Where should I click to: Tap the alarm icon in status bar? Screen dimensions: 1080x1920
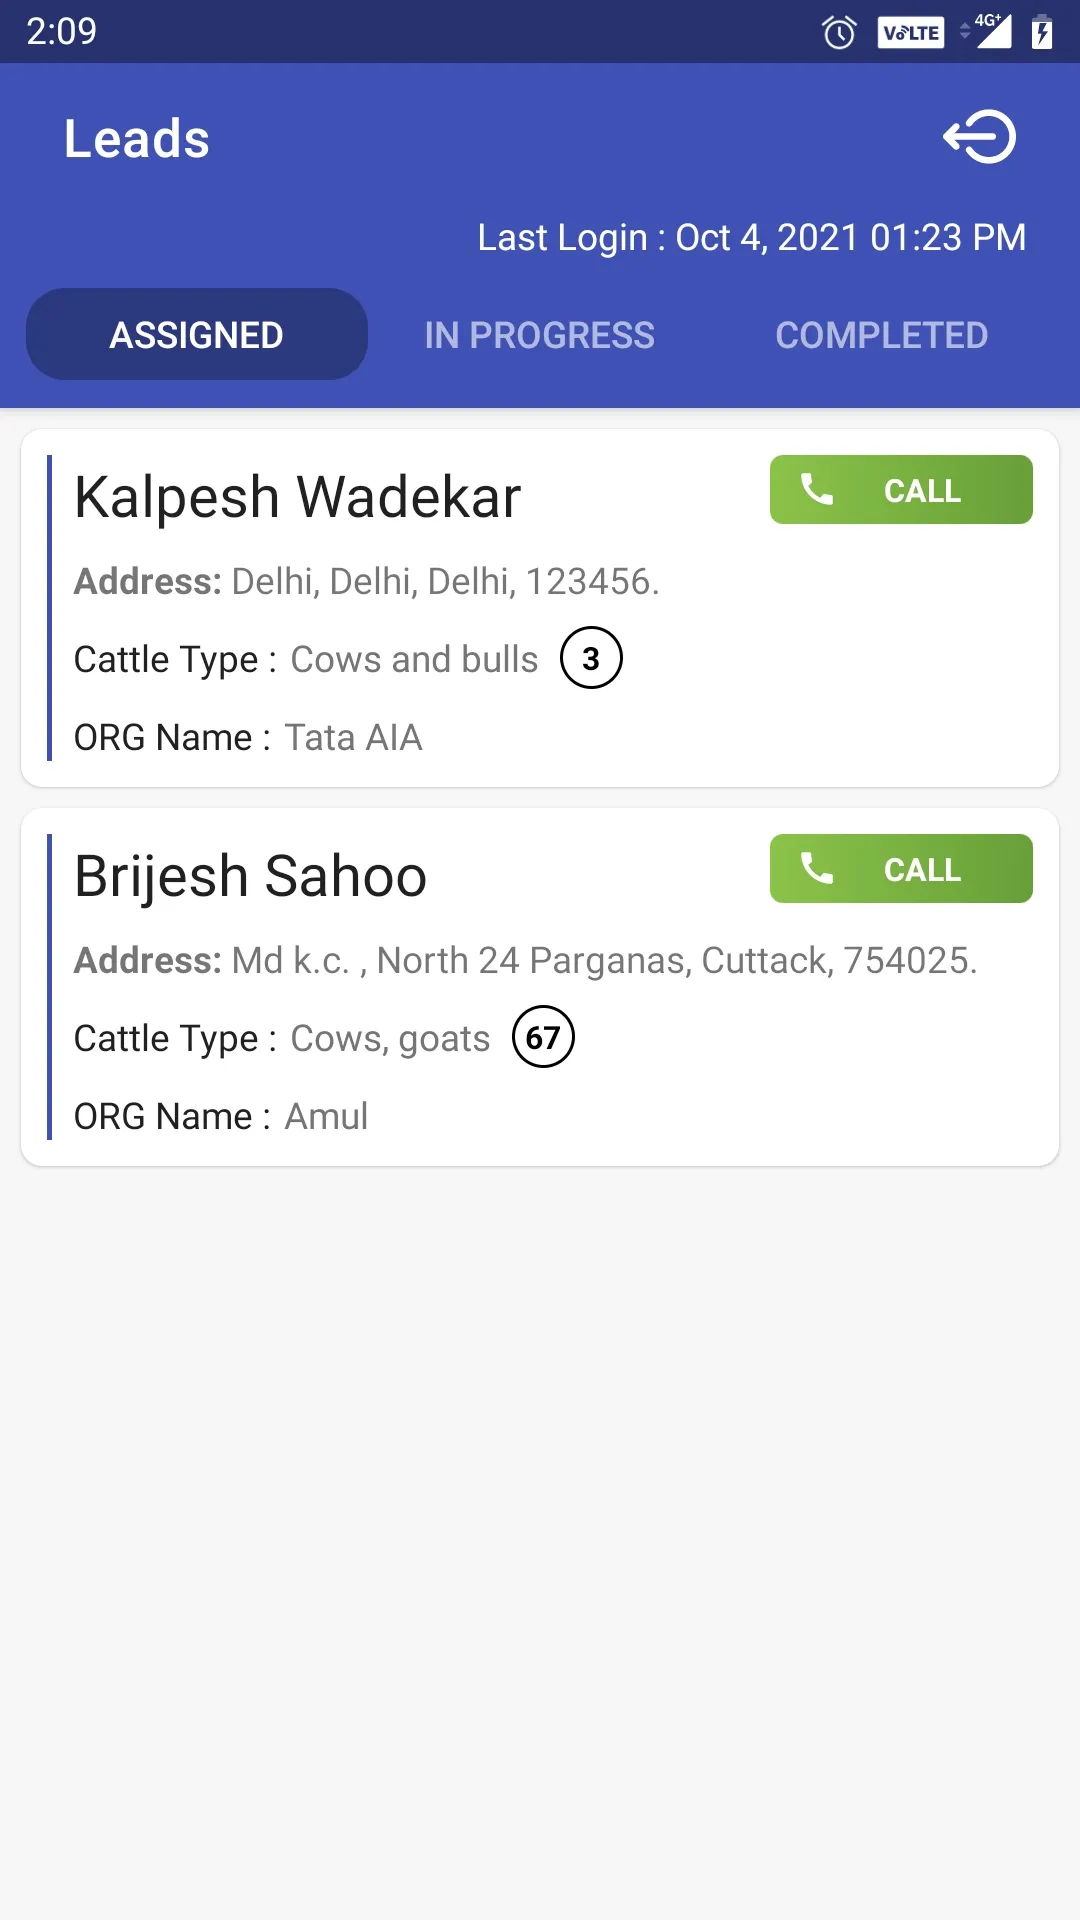pos(839,32)
